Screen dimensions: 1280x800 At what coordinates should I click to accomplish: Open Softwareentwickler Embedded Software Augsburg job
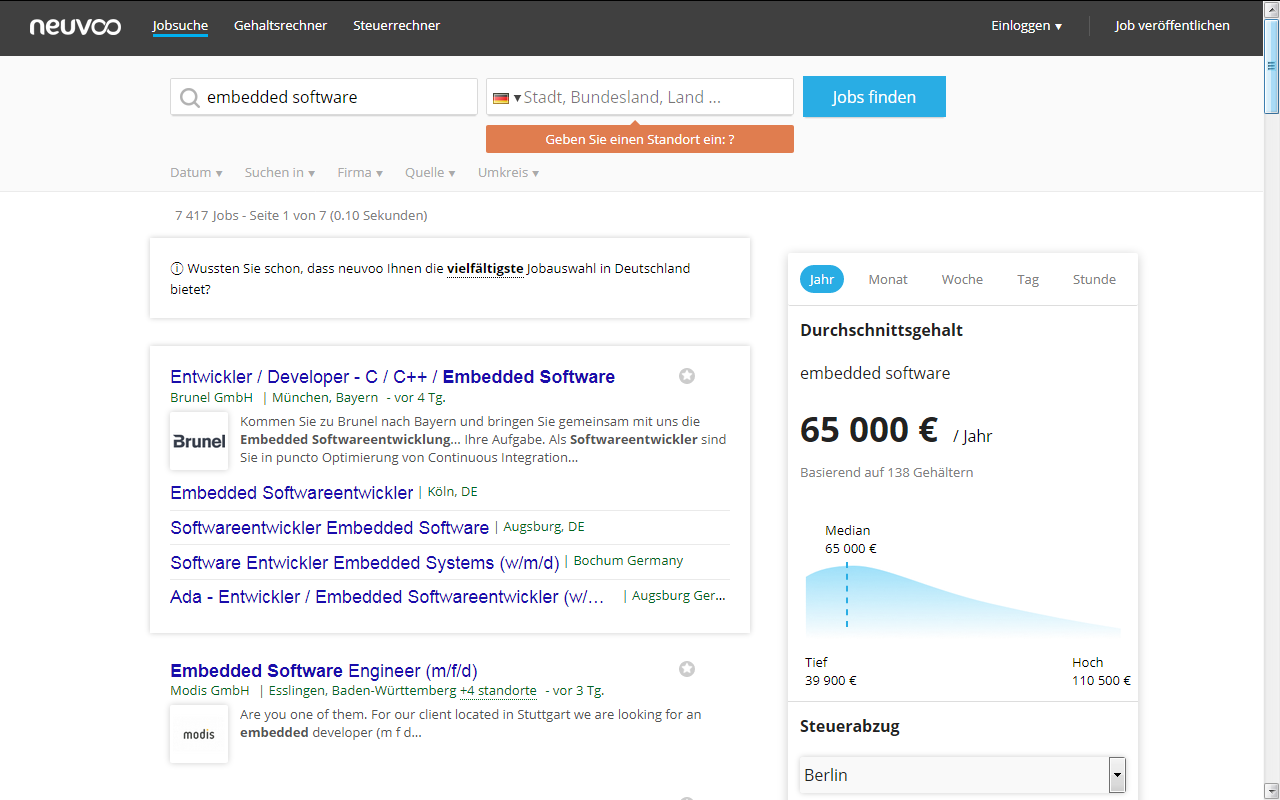tap(329, 528)
